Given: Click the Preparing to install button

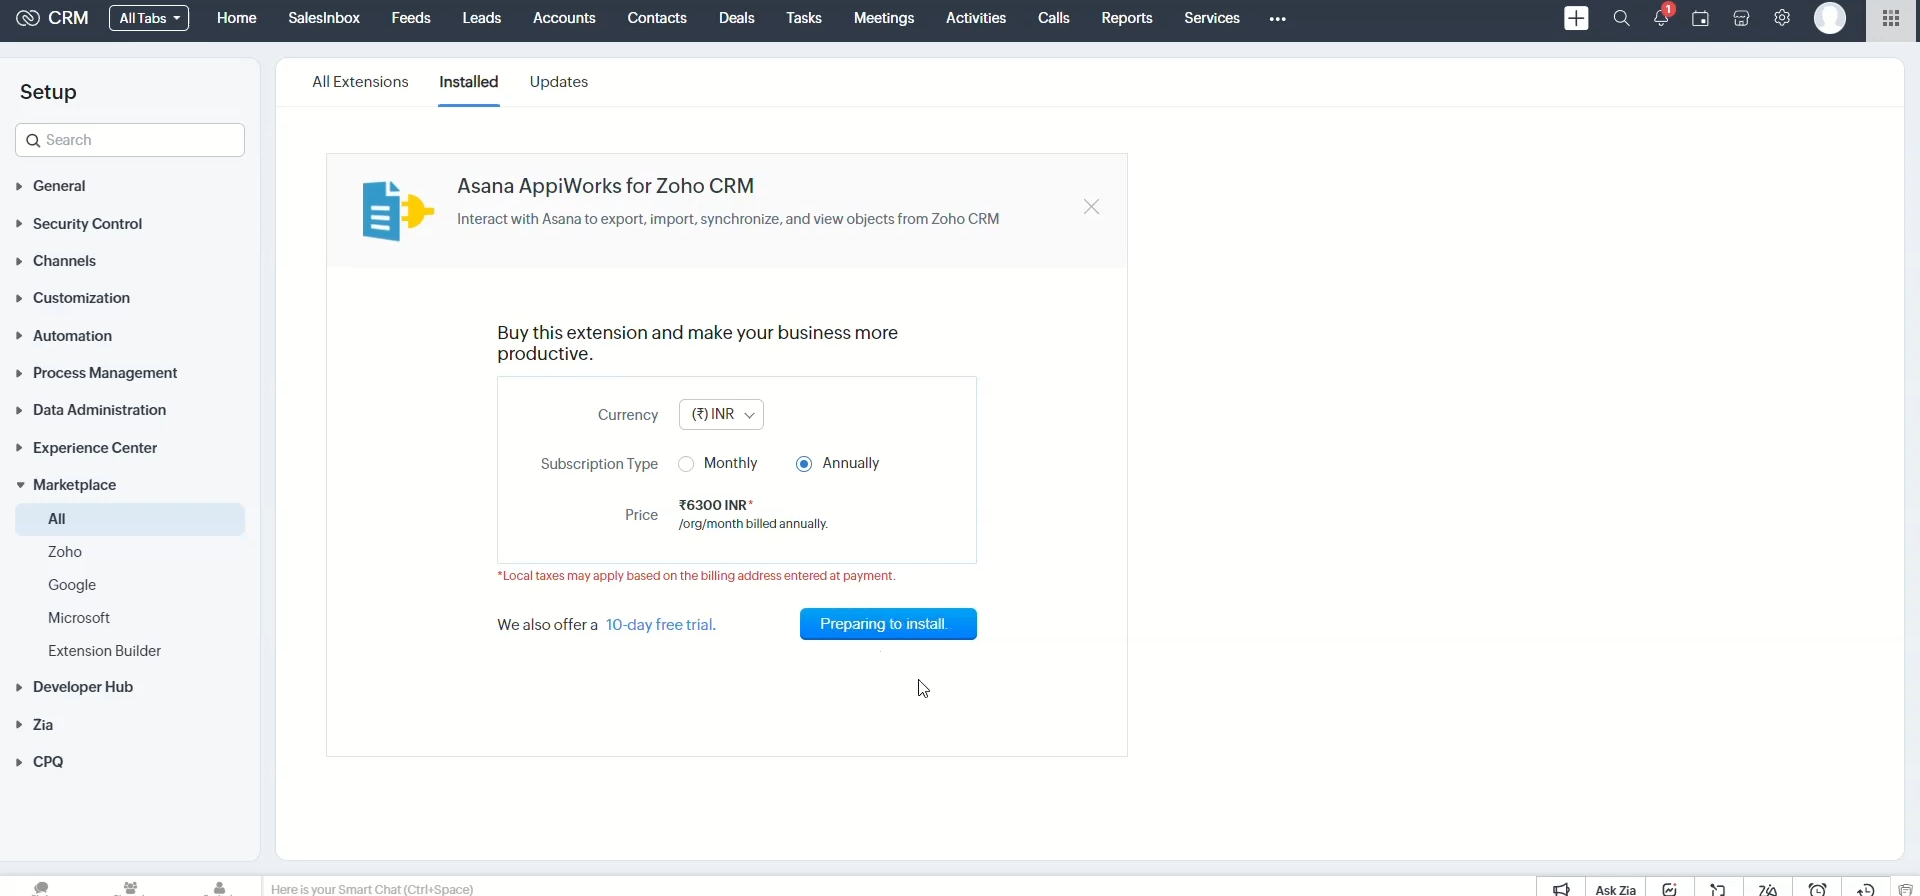Looking at the screenshot, I should (888, 624).
